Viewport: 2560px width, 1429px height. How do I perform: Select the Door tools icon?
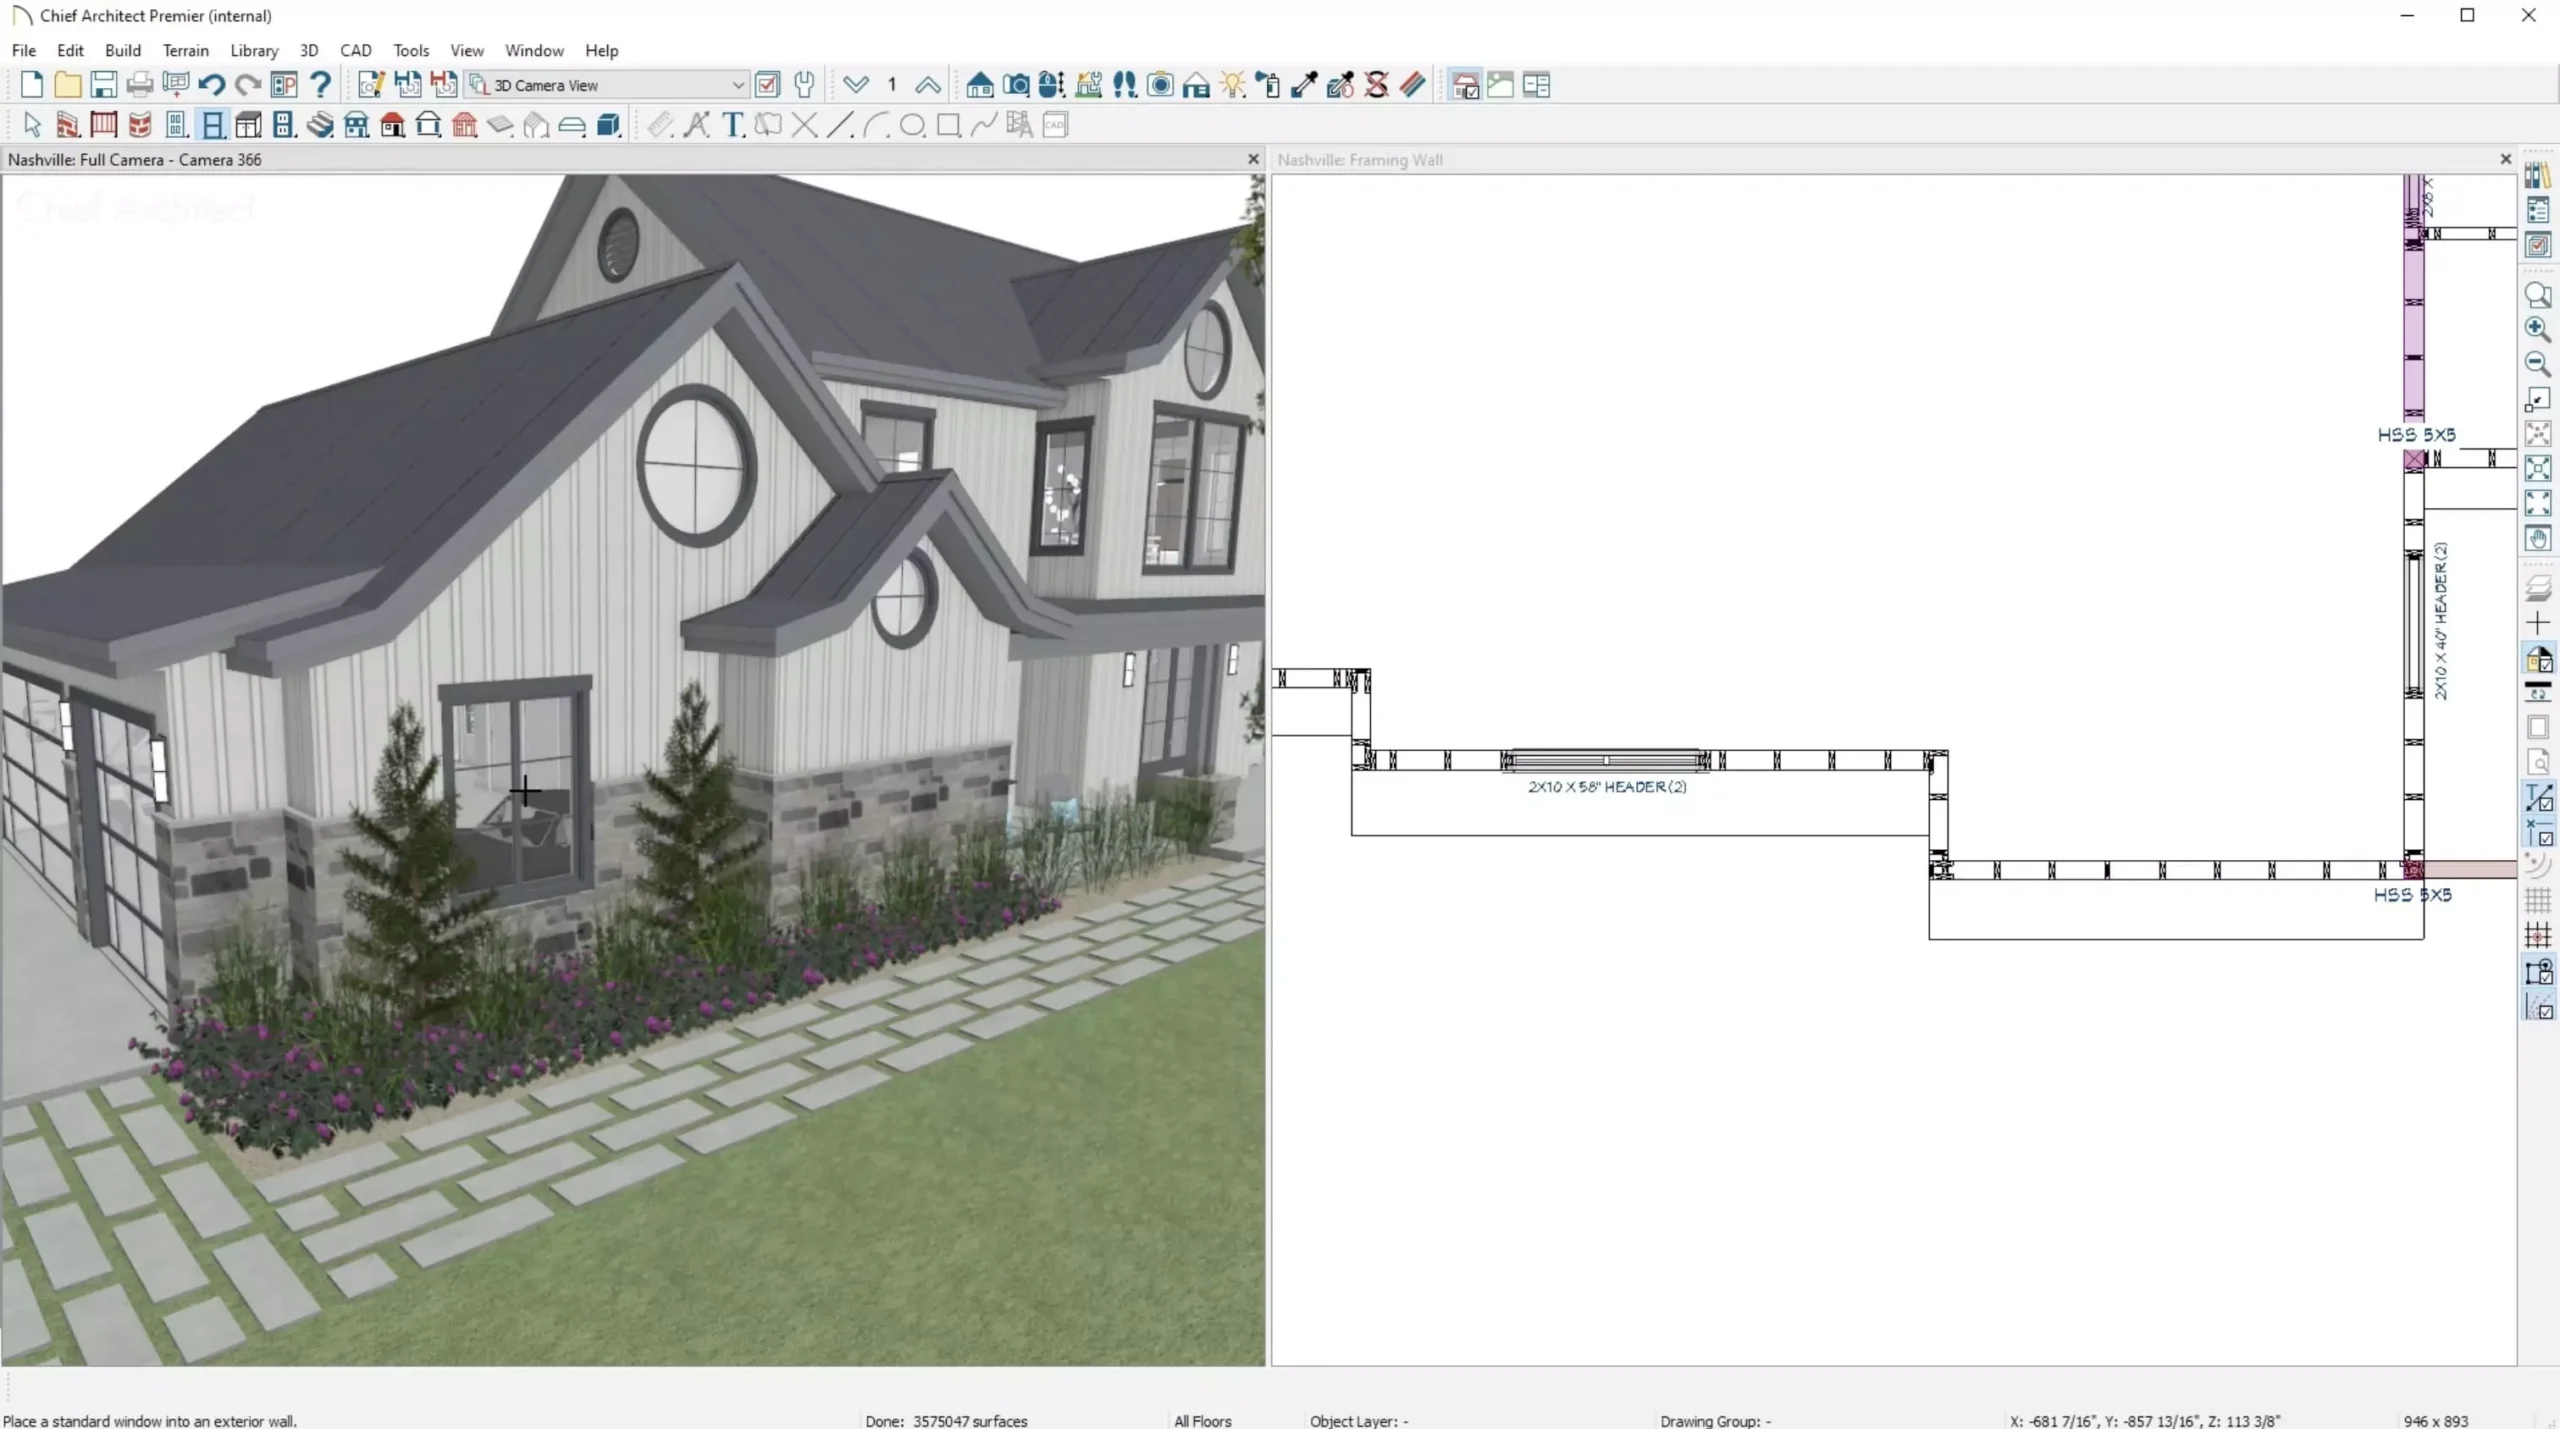pyautogui.click(x=176, y=125)
